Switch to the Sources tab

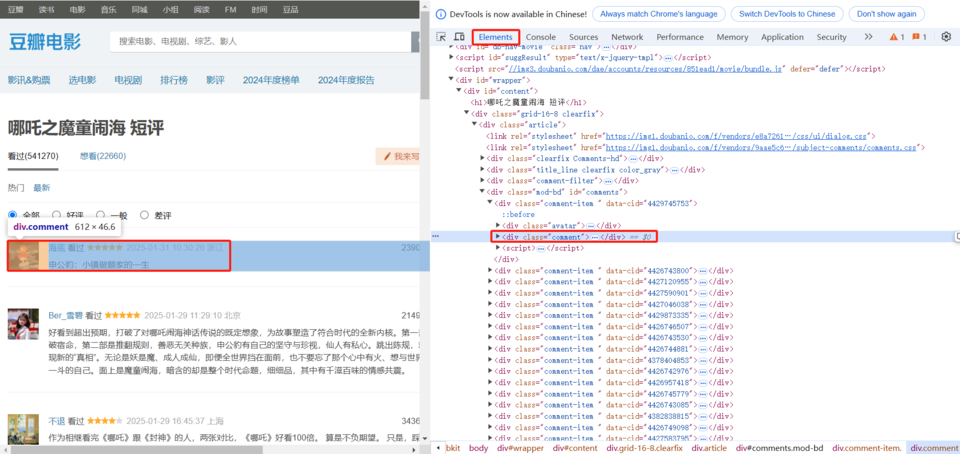point(583,37)
